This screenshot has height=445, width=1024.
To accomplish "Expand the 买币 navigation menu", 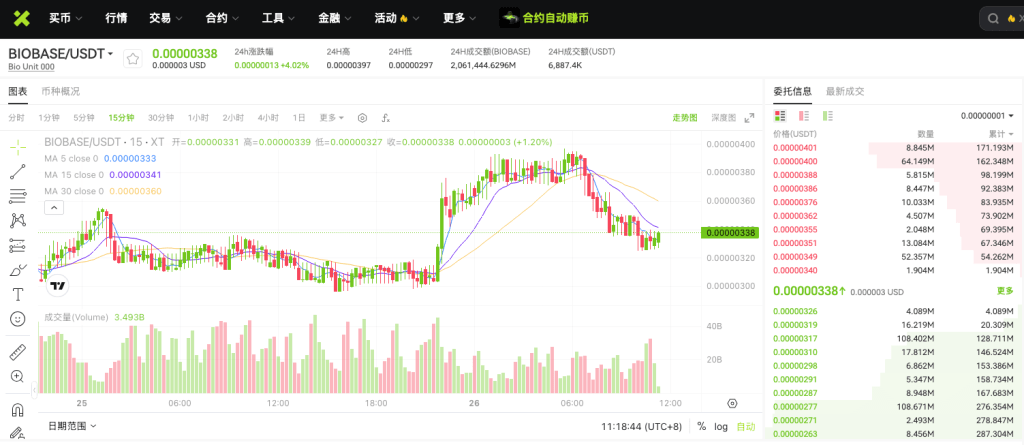I will click(x=65, y=18).
